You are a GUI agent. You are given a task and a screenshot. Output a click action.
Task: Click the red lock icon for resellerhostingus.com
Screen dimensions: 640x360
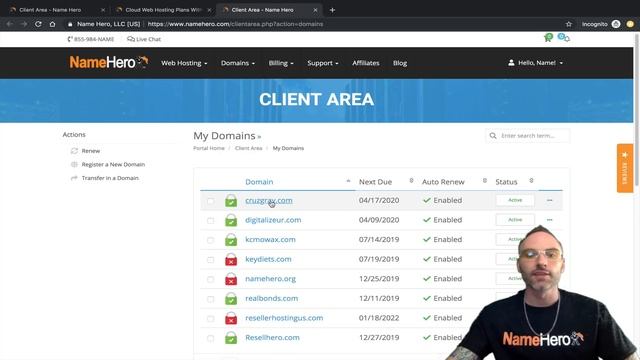pyautogui.click(x=231, y=318)
